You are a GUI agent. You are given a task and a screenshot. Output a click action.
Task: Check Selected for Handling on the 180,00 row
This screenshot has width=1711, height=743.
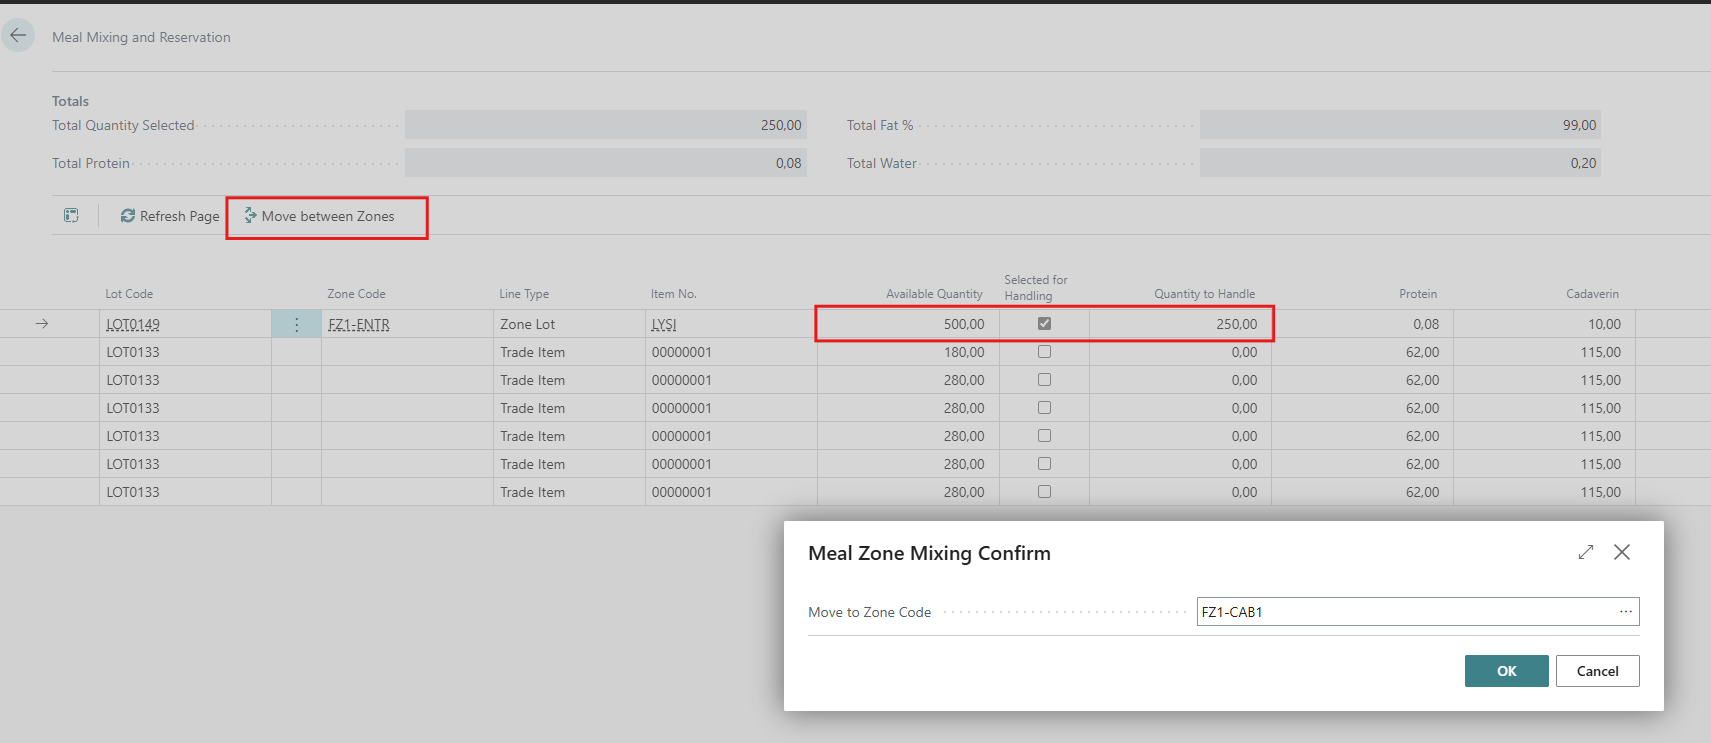[x=1044, y=352]
